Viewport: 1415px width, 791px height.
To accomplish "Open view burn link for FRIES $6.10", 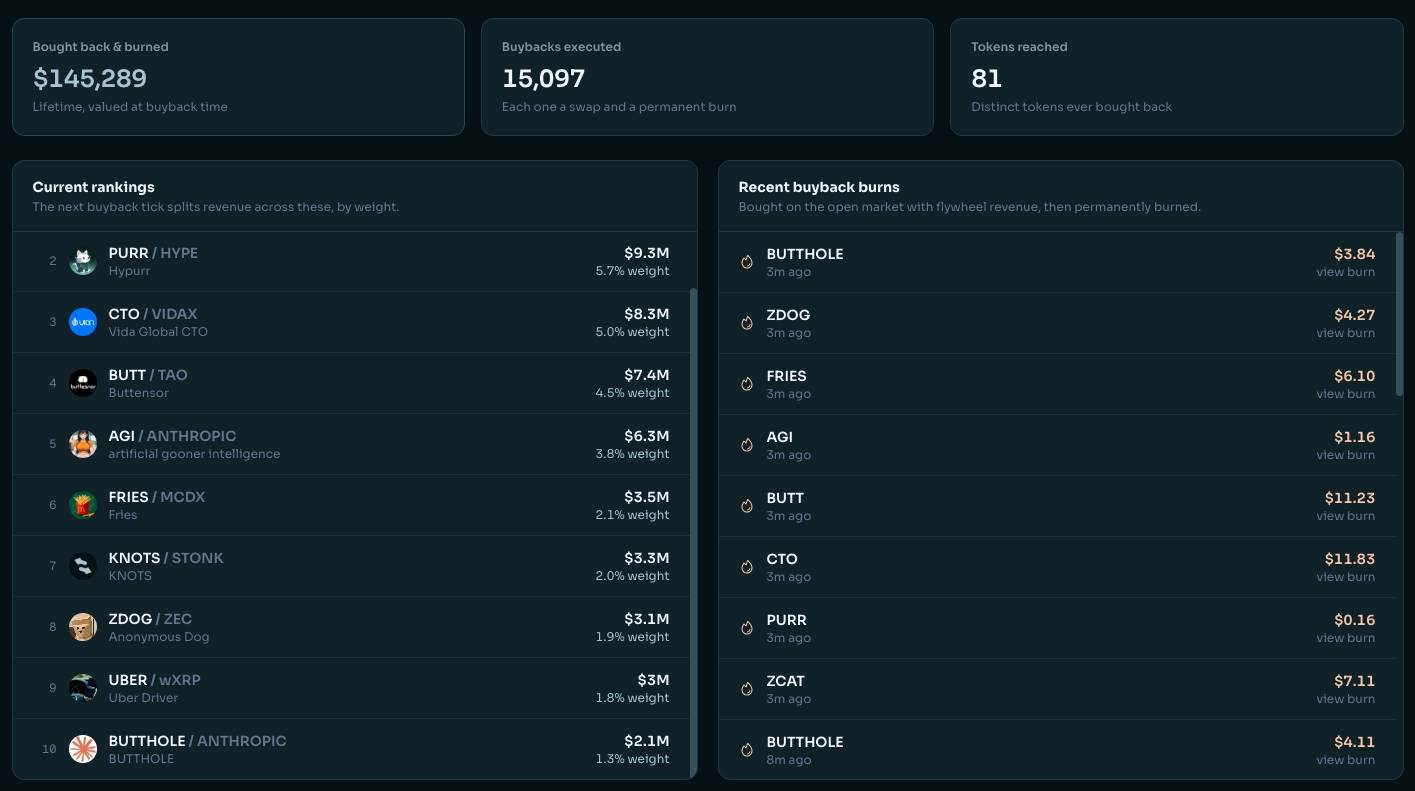I will [x=1345, y=394].
